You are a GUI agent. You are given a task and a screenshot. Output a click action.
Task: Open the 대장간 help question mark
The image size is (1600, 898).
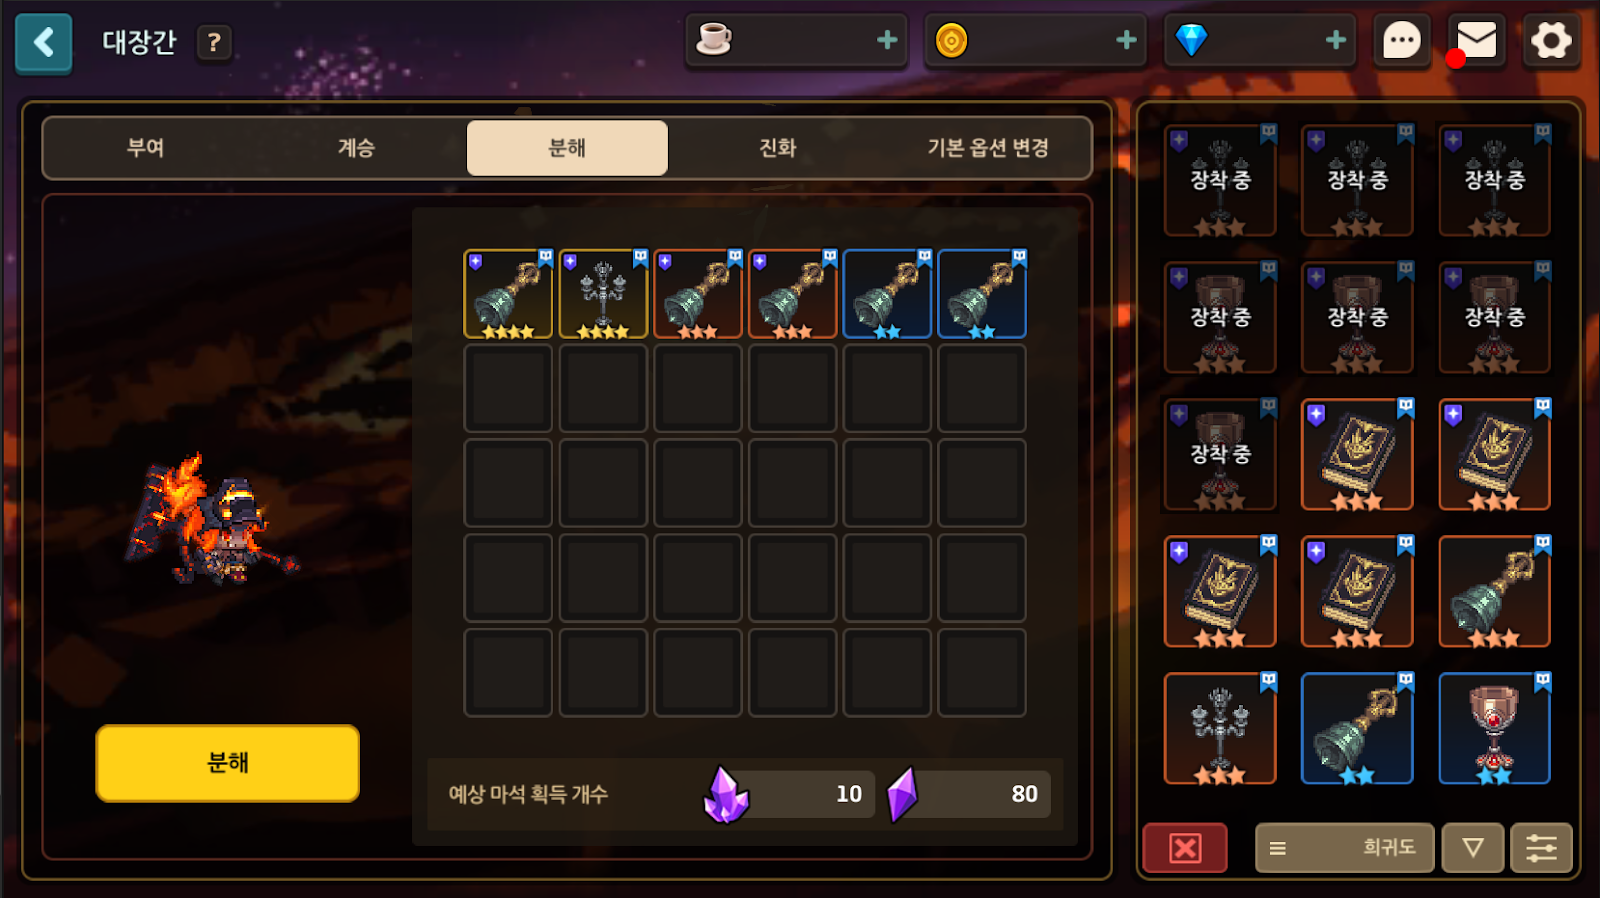pos(213,42)
